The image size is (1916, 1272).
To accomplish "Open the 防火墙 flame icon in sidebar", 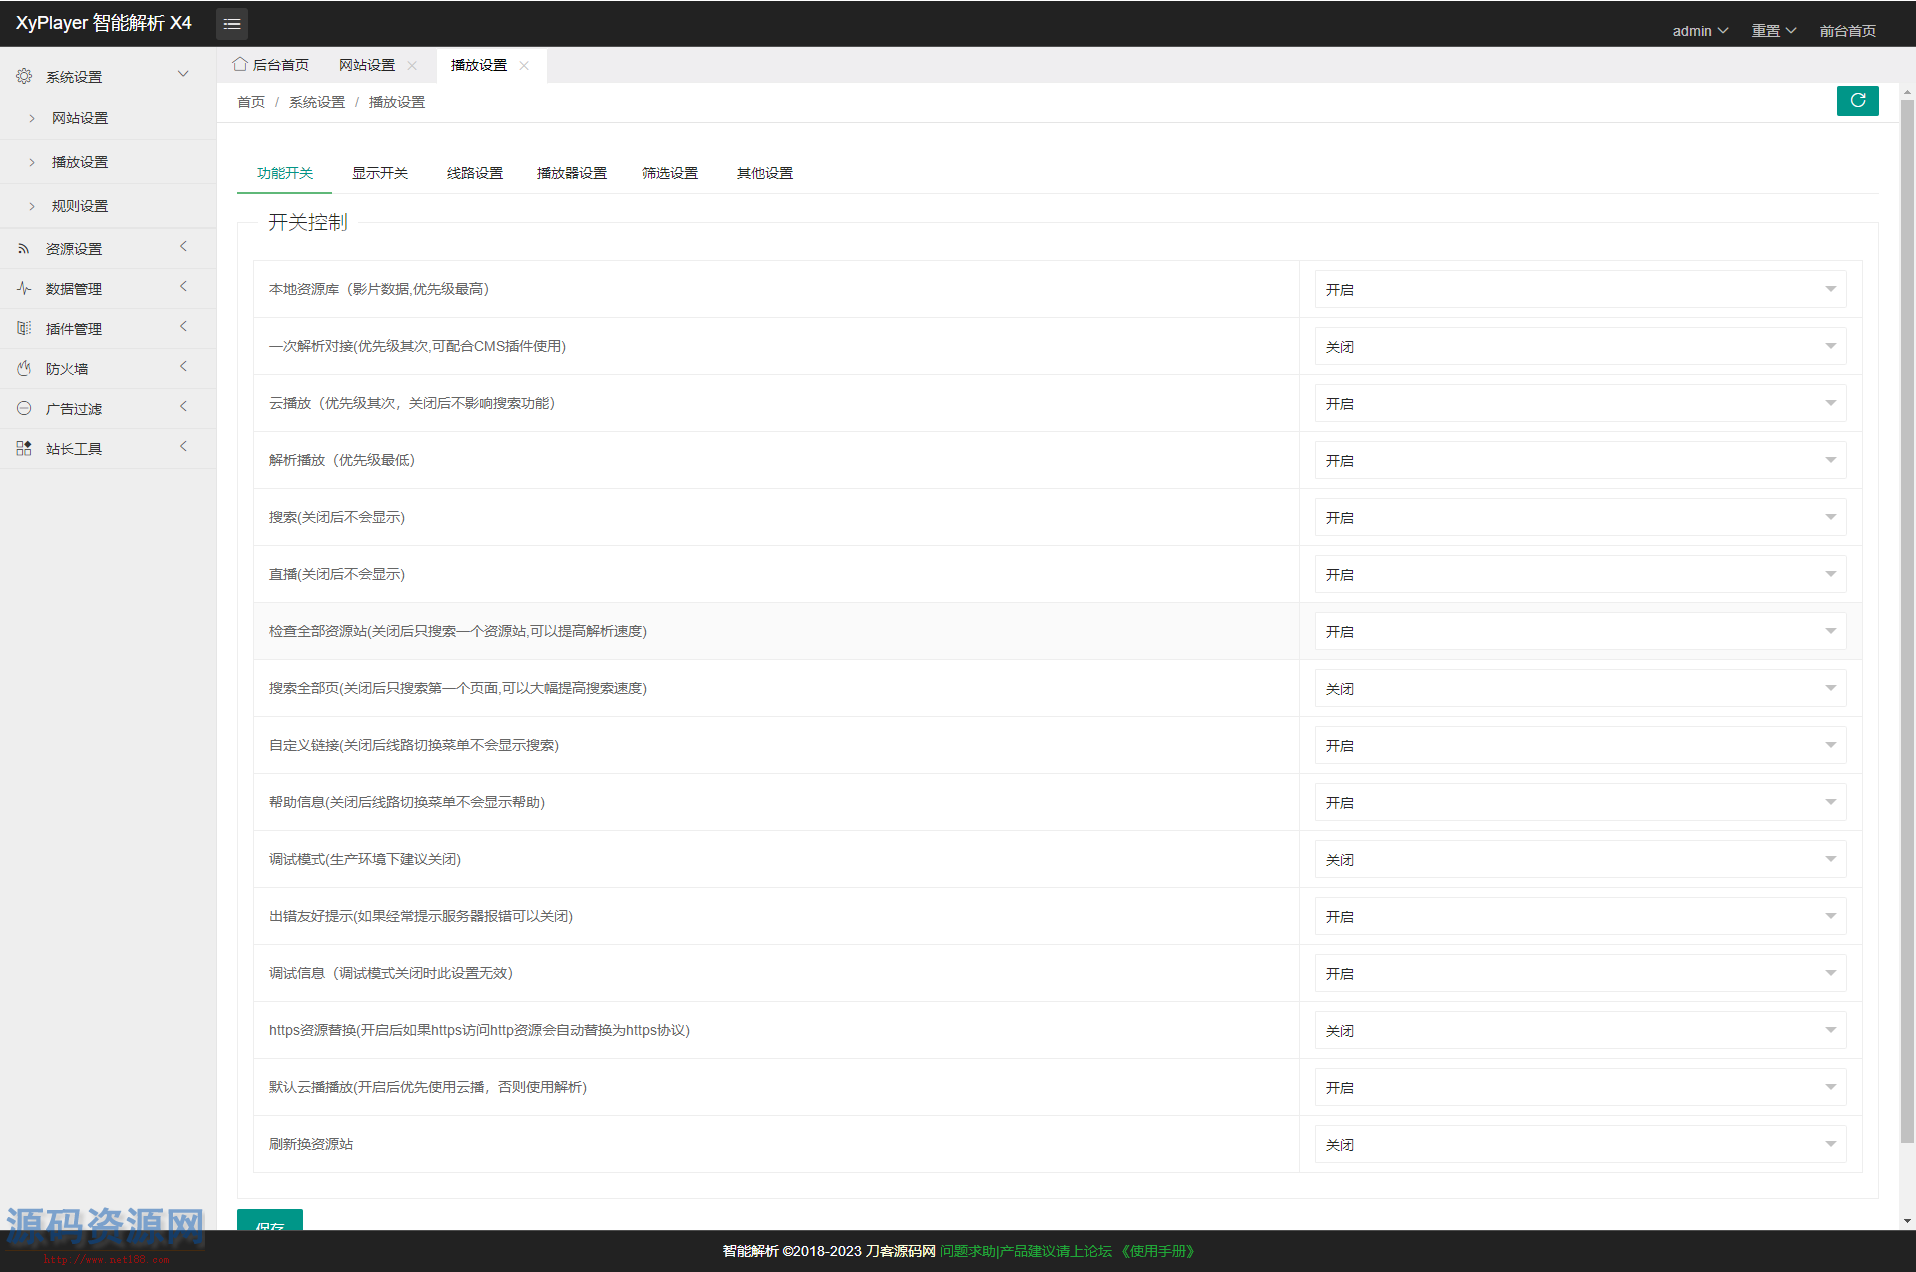I will pyautogui.click(x=24, y=368).
